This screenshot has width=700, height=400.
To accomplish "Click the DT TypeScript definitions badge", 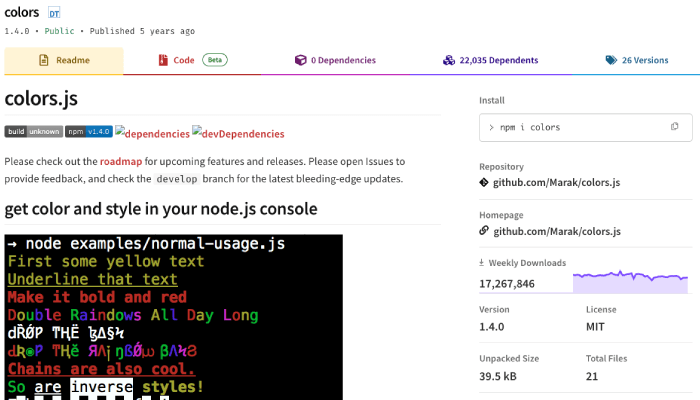I will click(x=54, y=13).
